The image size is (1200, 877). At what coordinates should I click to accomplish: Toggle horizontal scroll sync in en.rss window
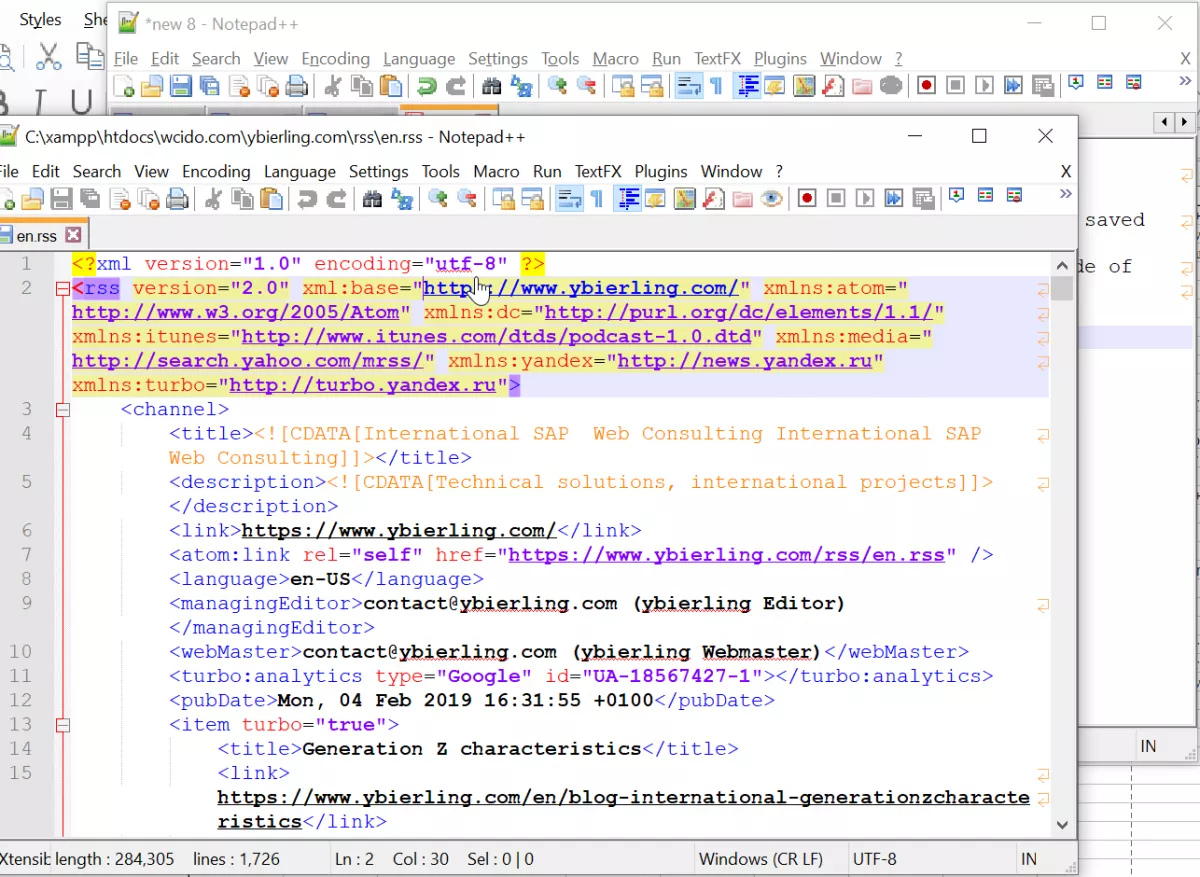[531, 199]
